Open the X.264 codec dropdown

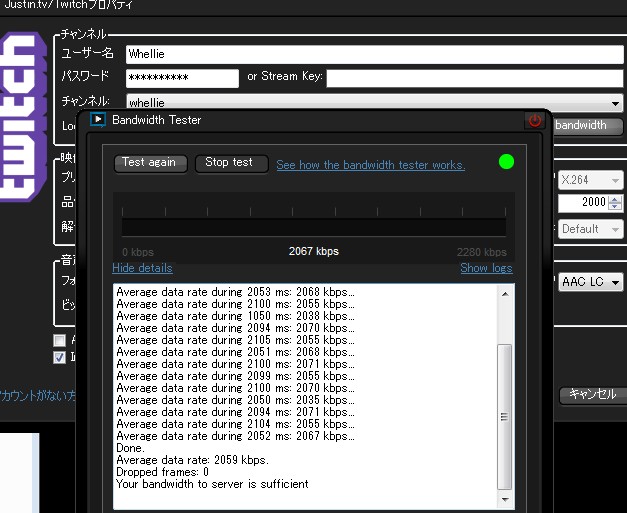coord(591,180)
